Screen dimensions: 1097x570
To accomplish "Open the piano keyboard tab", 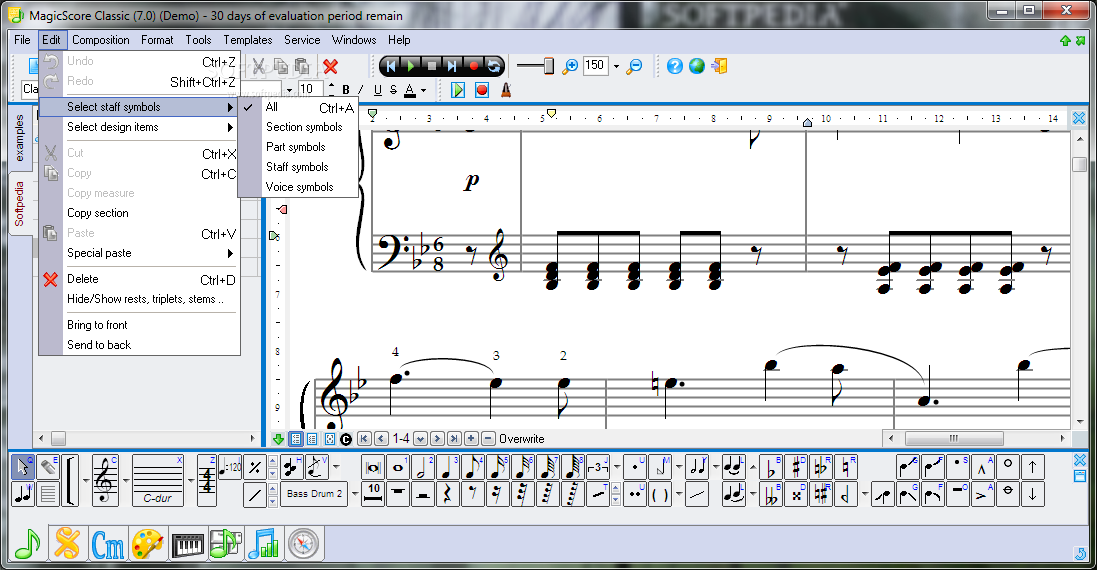I will 187,544.
